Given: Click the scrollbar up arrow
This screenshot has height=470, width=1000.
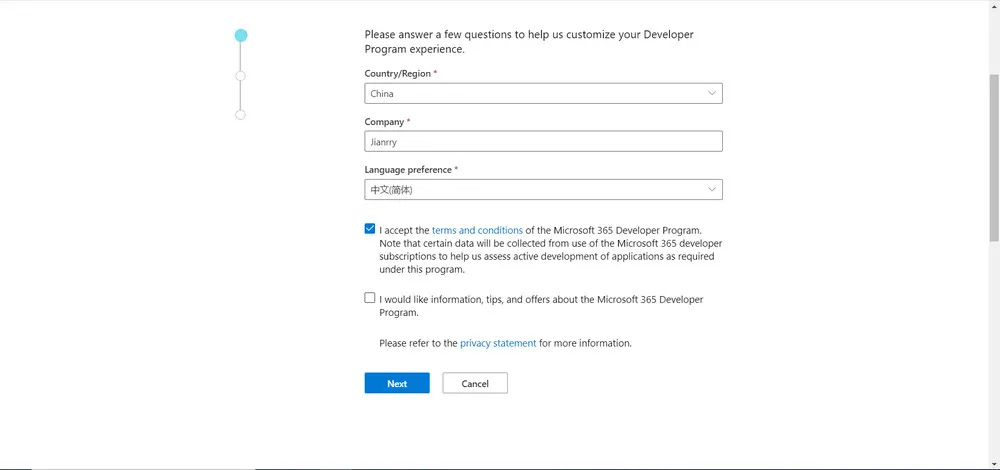Looking at the screenshot, I should pyautogui.click(x=993, y=6).
